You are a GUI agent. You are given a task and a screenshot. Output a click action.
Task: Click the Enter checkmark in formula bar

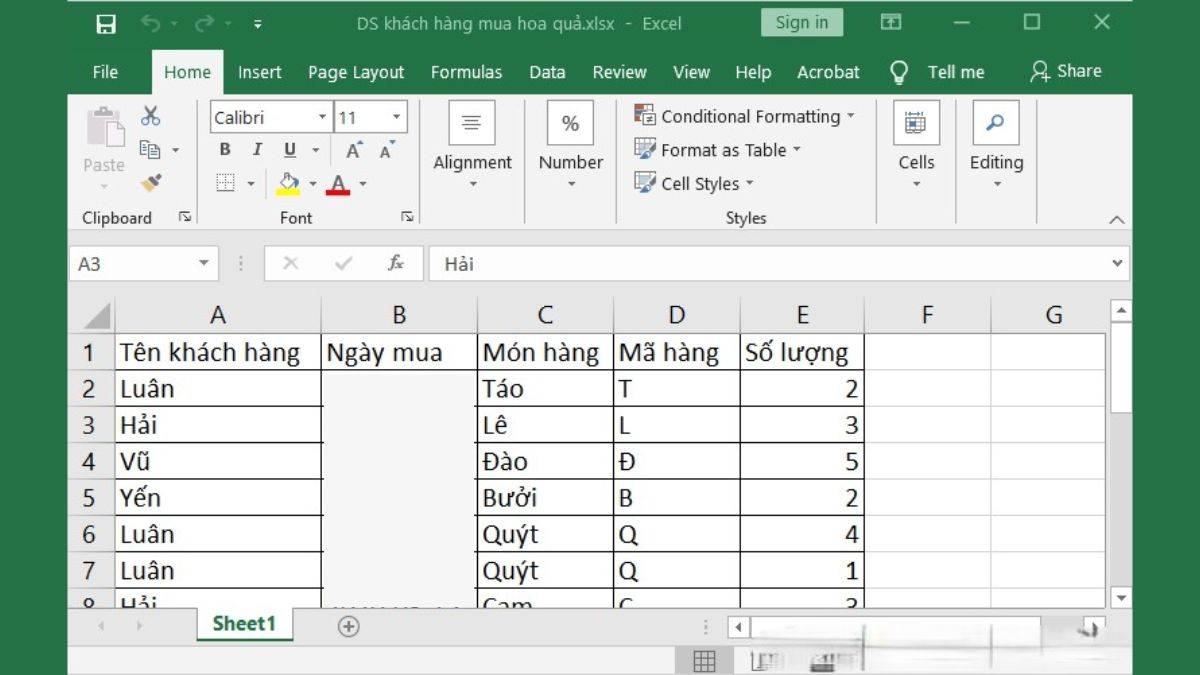(x=344, y=263)
